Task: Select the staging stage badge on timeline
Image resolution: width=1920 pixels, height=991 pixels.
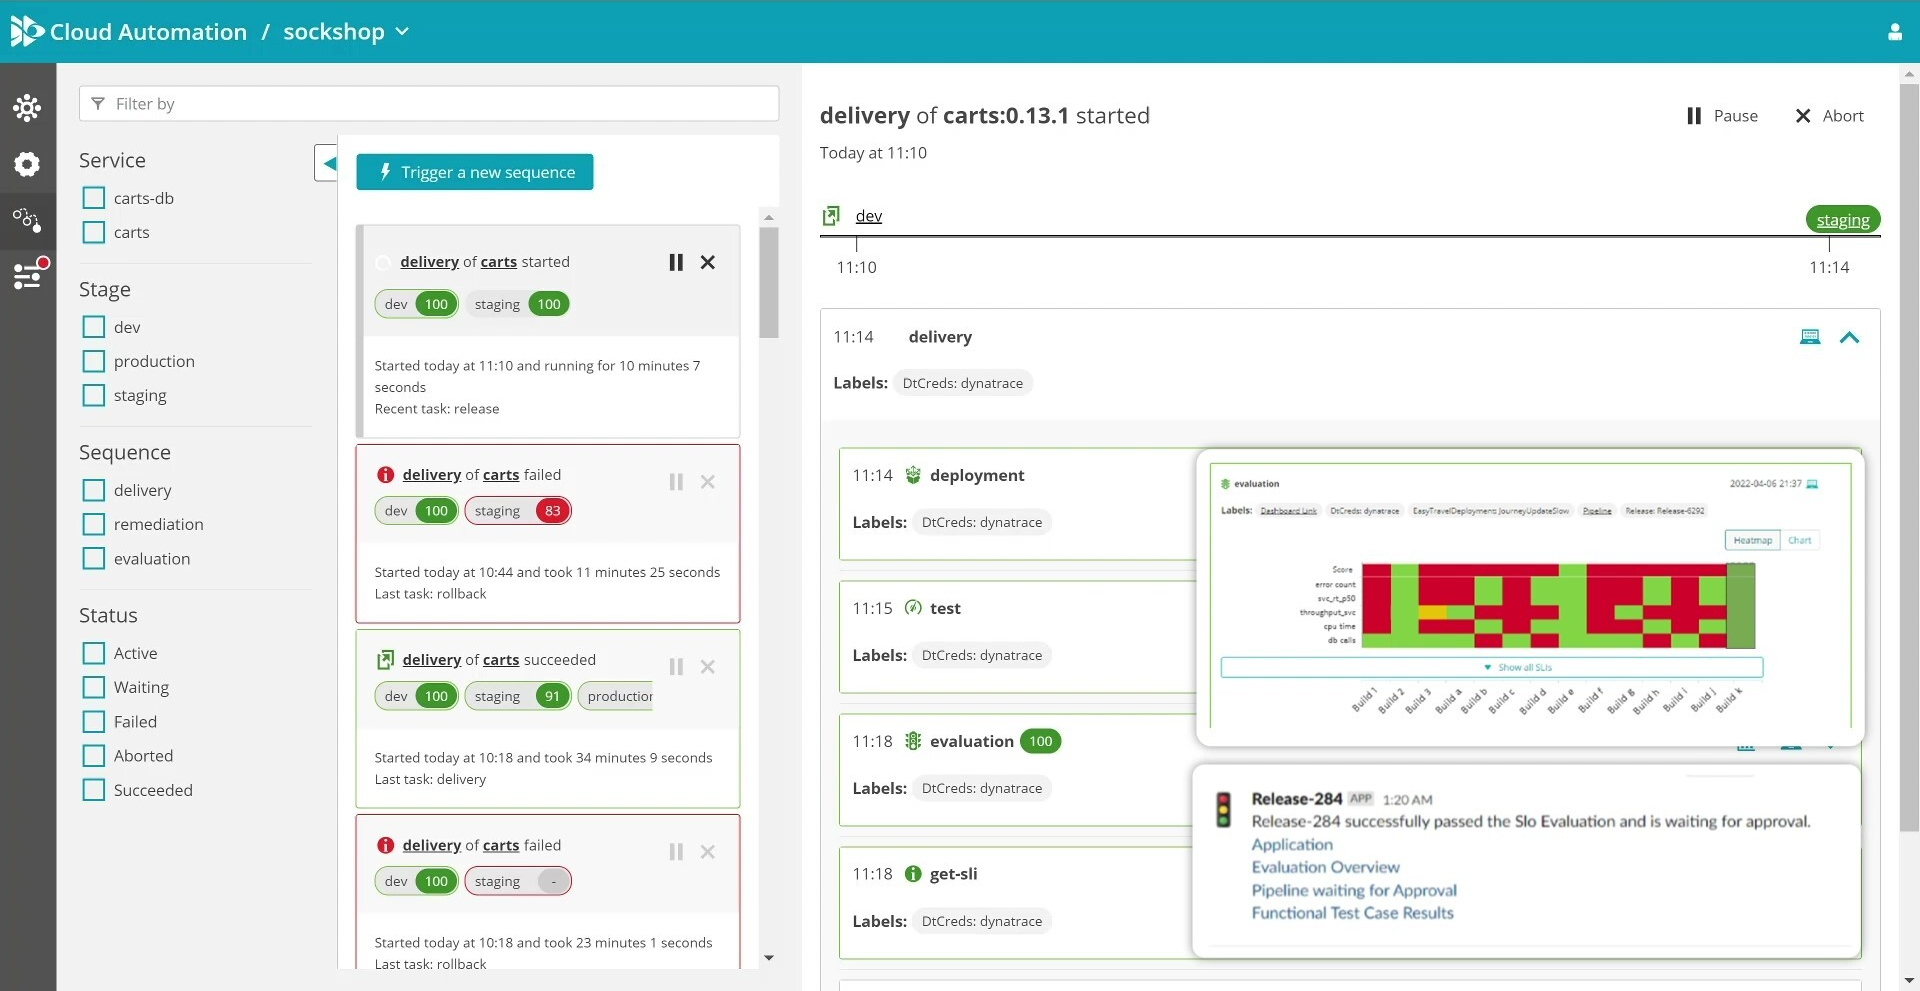Action: [1842, 220]
